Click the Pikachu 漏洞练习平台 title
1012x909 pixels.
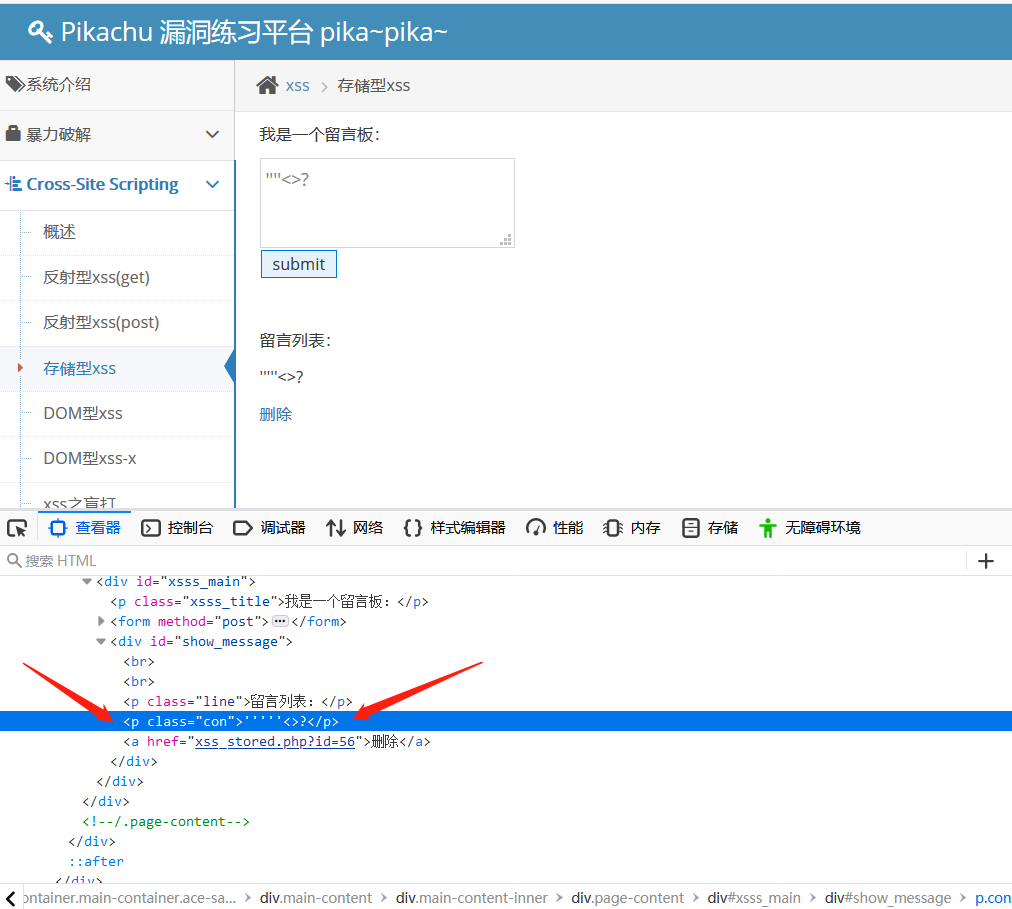pyautogui.click(x=254, y=32)
